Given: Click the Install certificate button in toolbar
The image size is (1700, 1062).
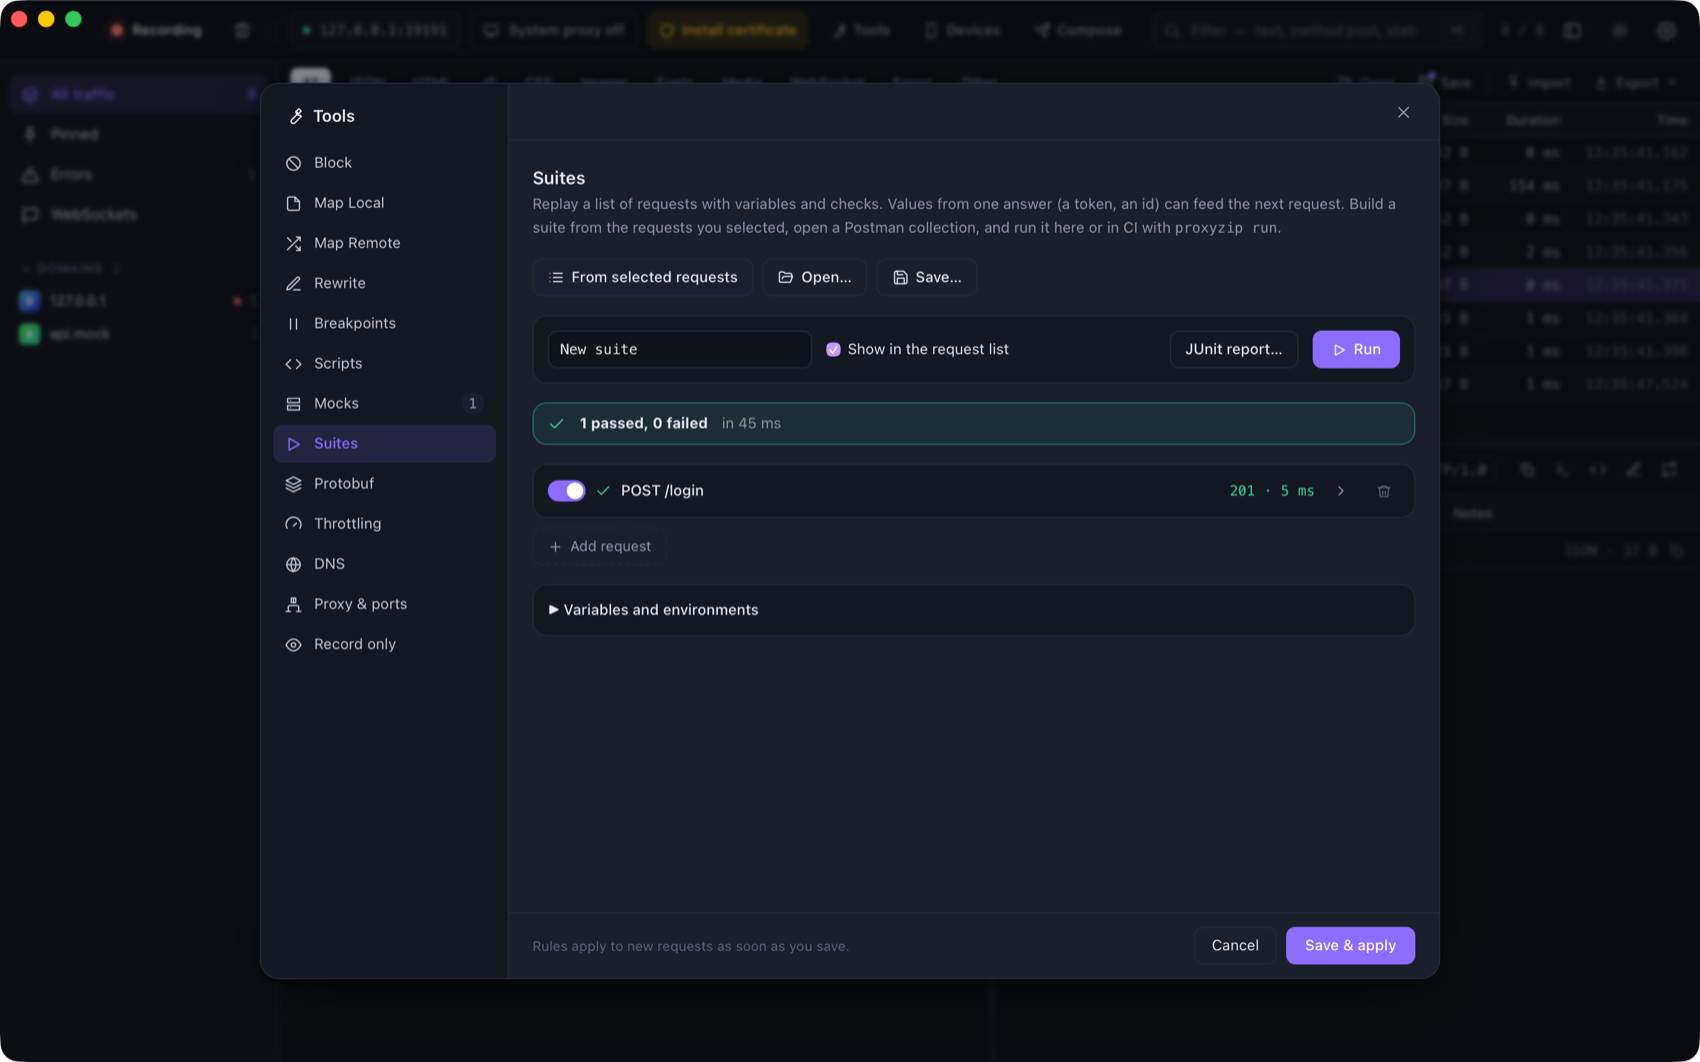Looking at the screenshot, I should click(728, 30).
